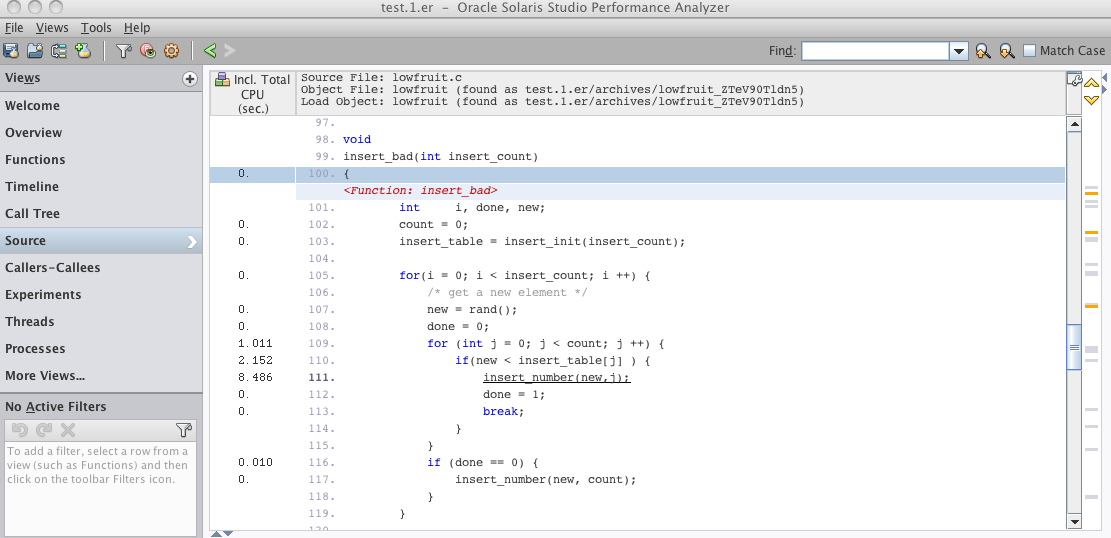The height and width of the screenshot is (538, 1111).
Task: Open the toolbar Filters funnel icon
Action: coord(124,50)
